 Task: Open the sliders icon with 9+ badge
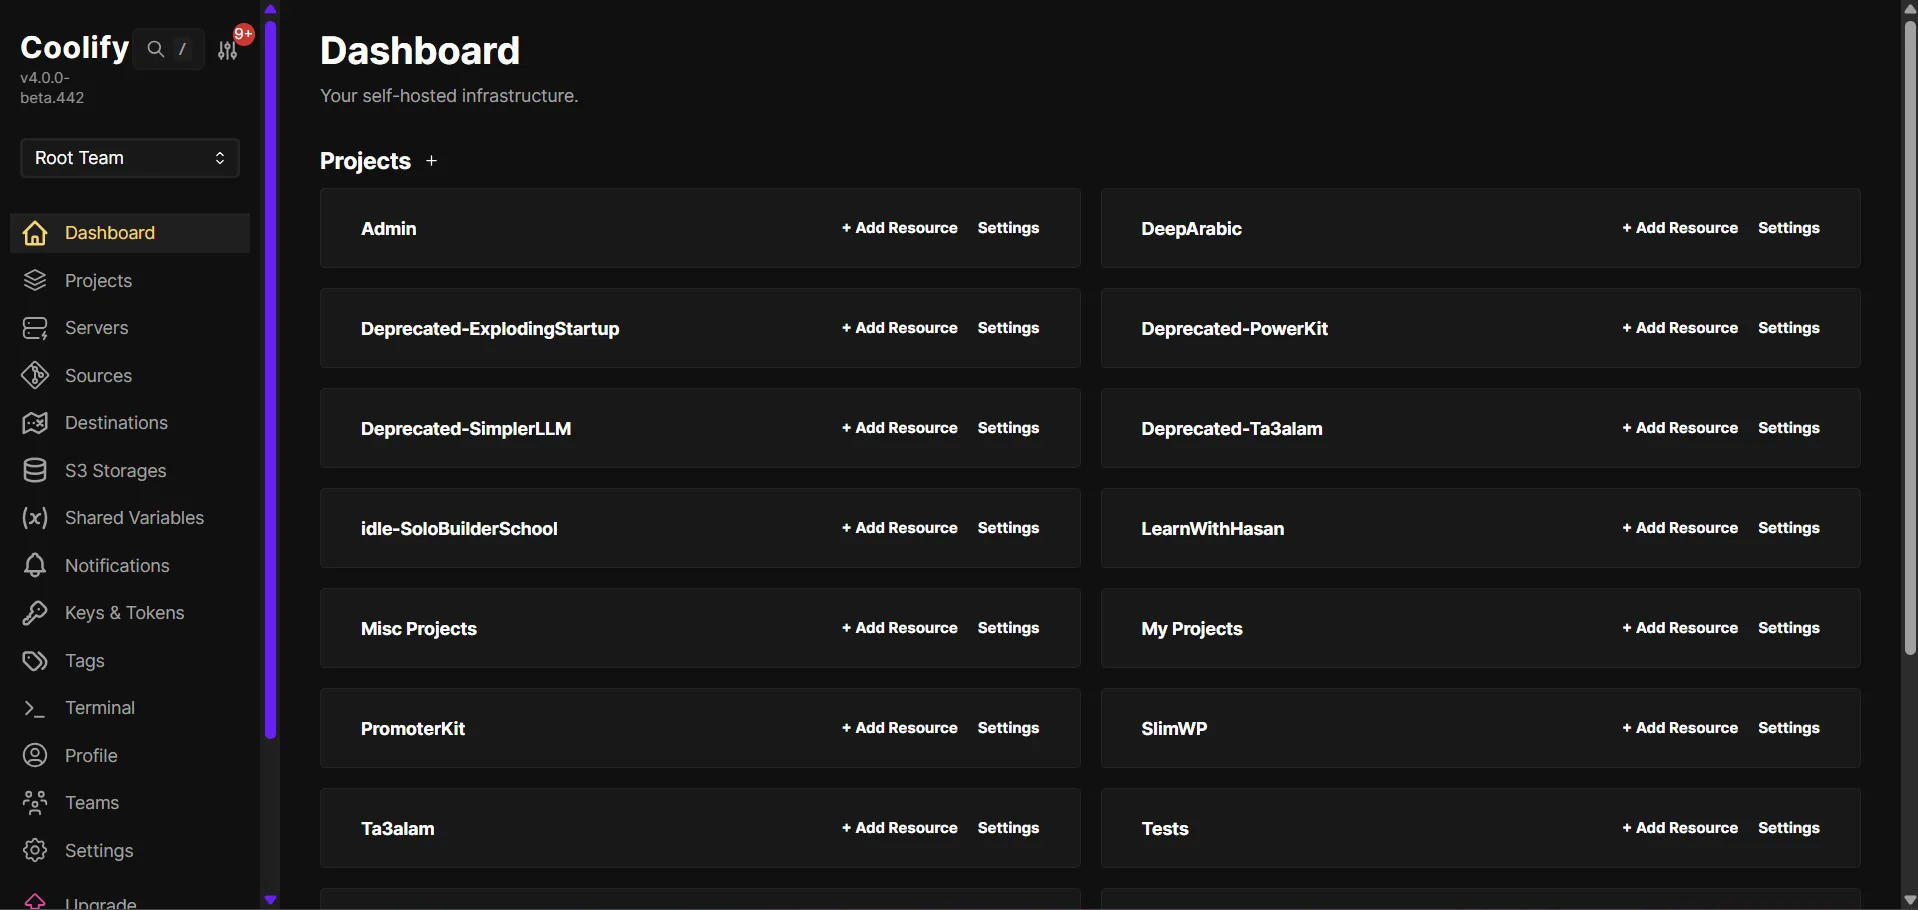pos(229,50)
